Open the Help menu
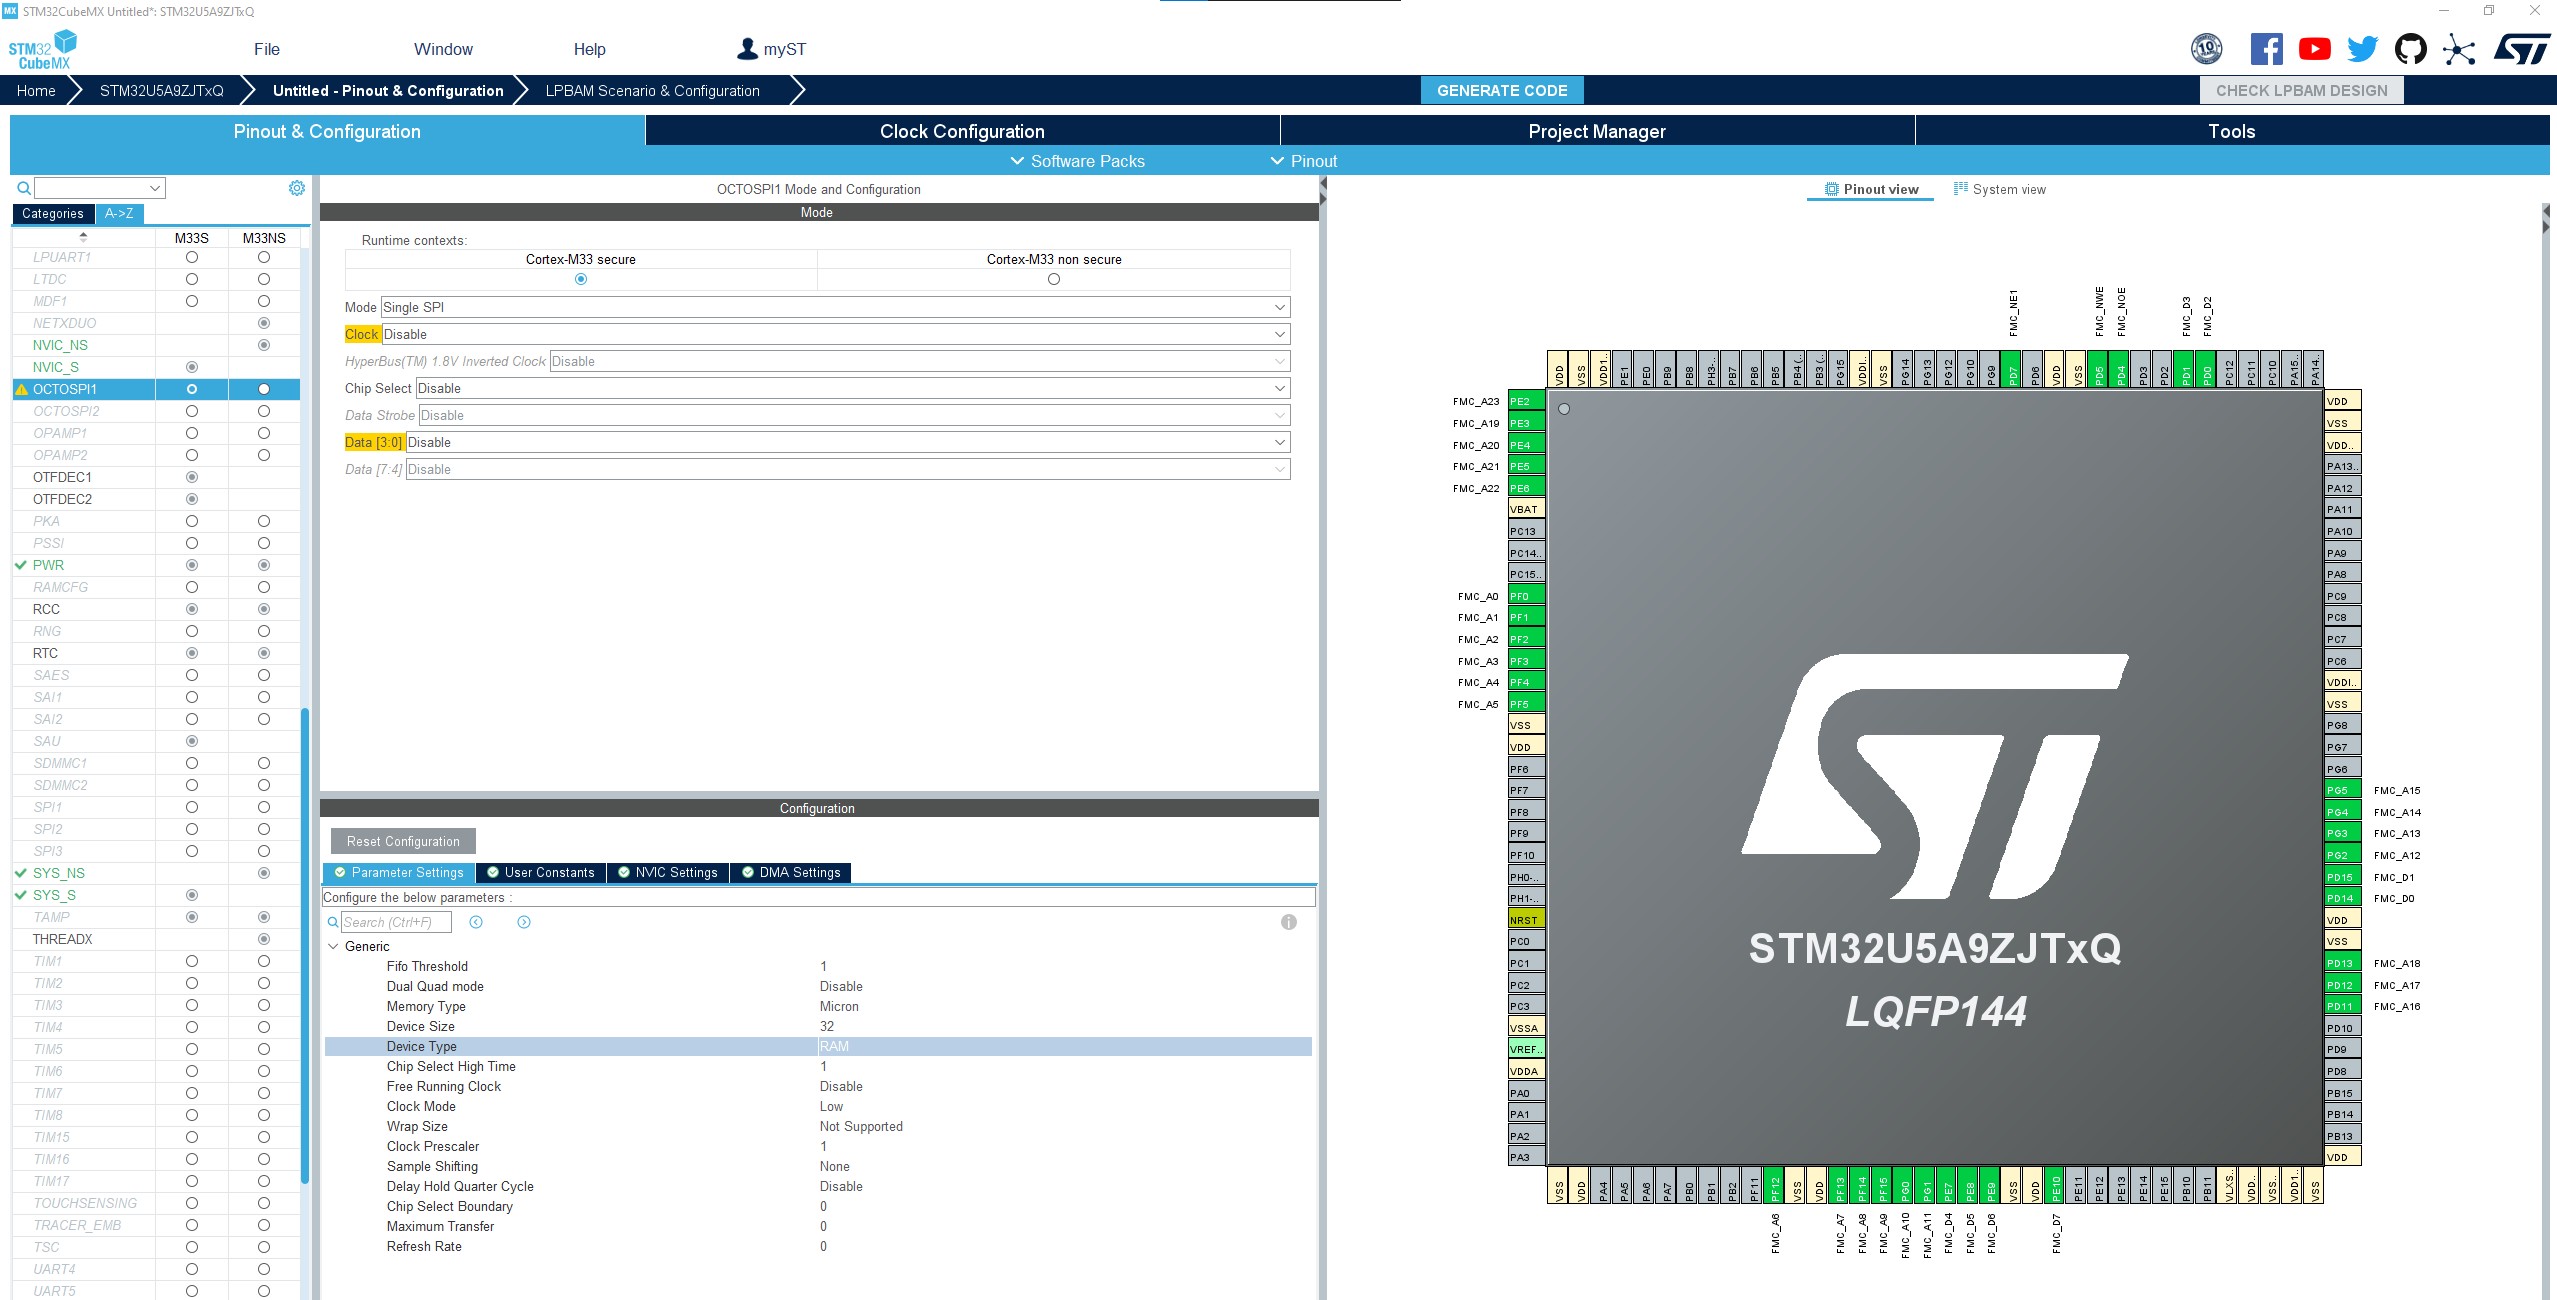Screen dimensions: 2557x1300 coord(589,49)
